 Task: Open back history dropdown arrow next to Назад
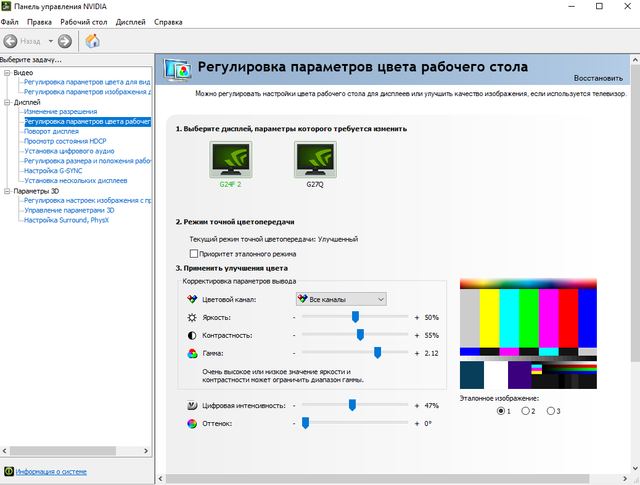pos(51,41)
